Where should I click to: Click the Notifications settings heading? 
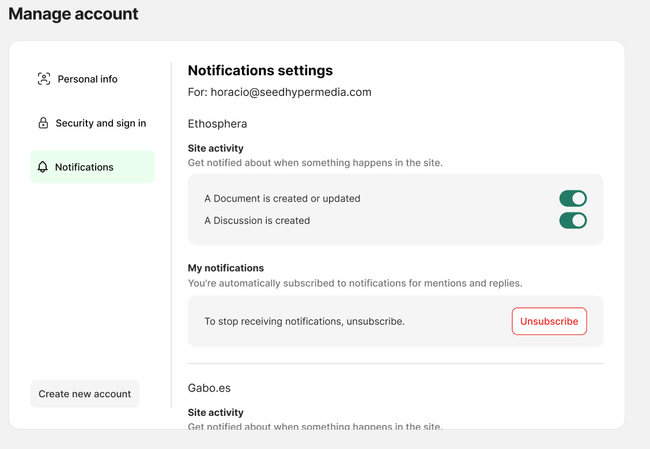pyautogui.click(x=260, y=70)
